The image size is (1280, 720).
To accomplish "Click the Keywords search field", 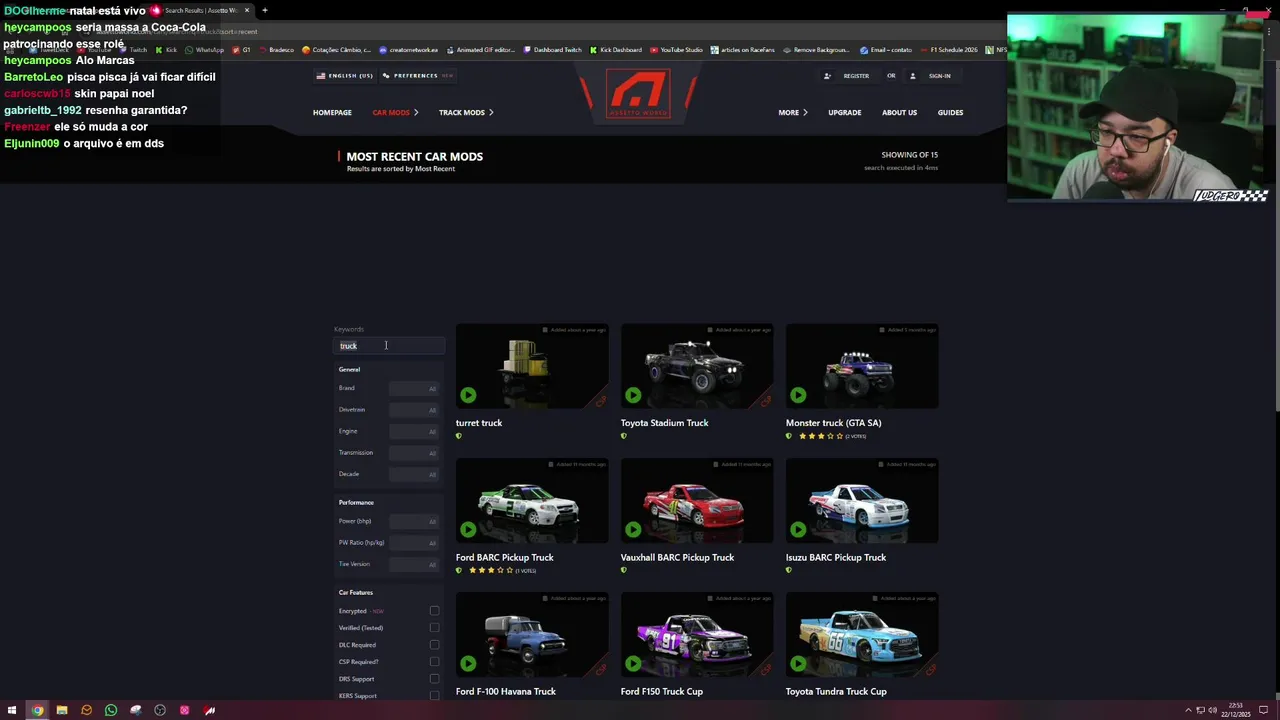I will [x=389, y=346].
